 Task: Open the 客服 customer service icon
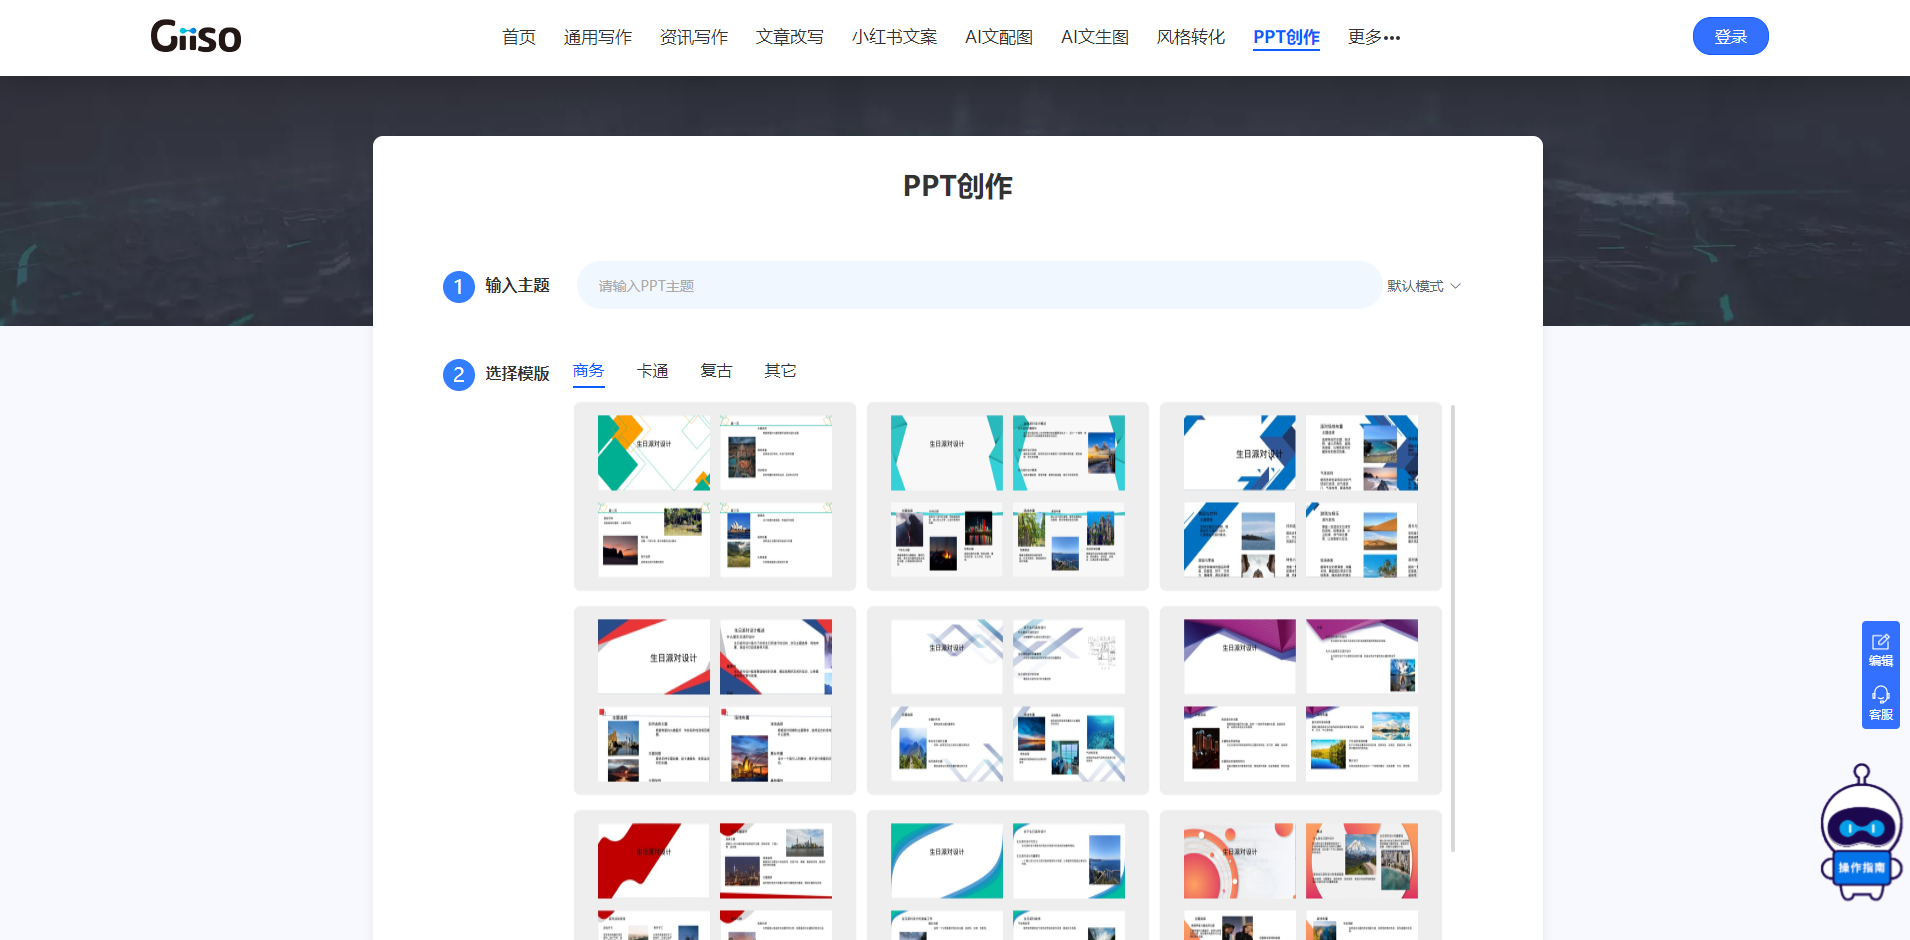1880,703
